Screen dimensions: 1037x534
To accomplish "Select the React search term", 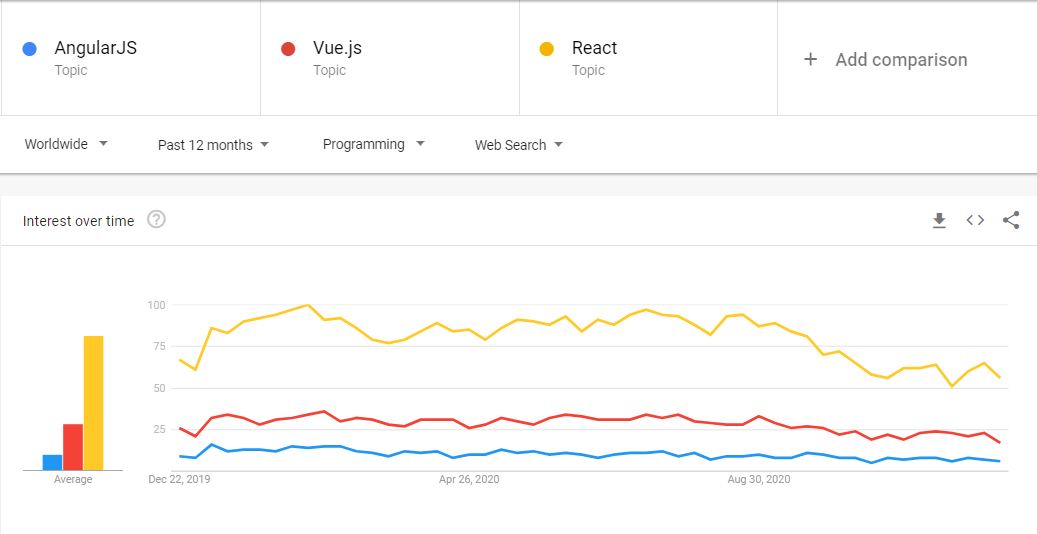I will pyautogui.click(x=594, y=48).
